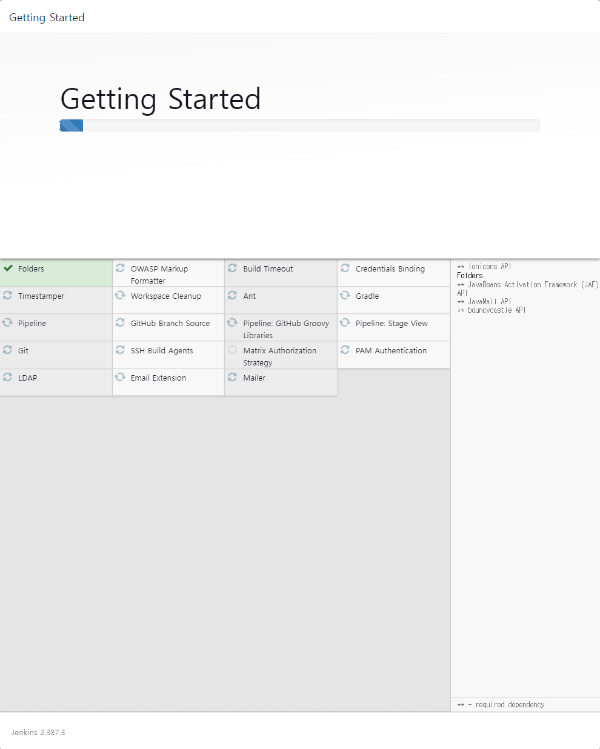Click the Folders plugin label

point(31,269)
